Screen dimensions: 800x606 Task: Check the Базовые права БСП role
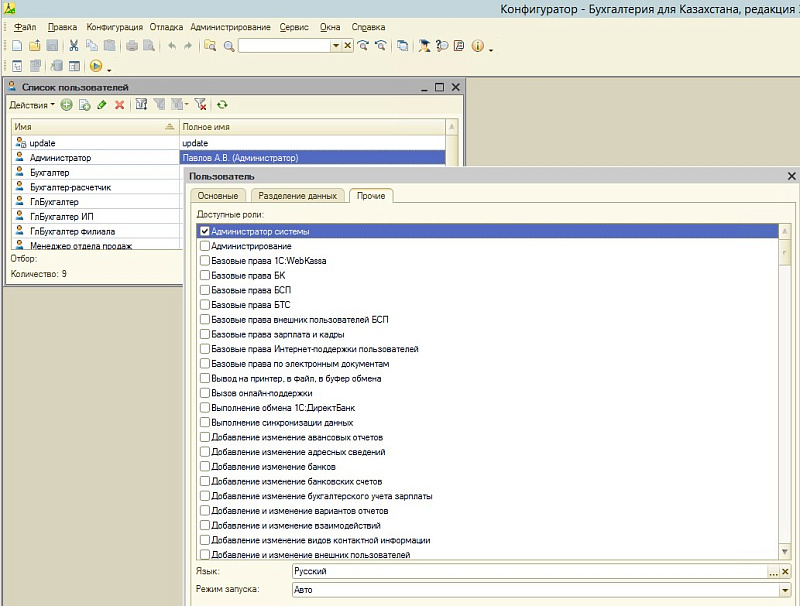pos(205,290)
